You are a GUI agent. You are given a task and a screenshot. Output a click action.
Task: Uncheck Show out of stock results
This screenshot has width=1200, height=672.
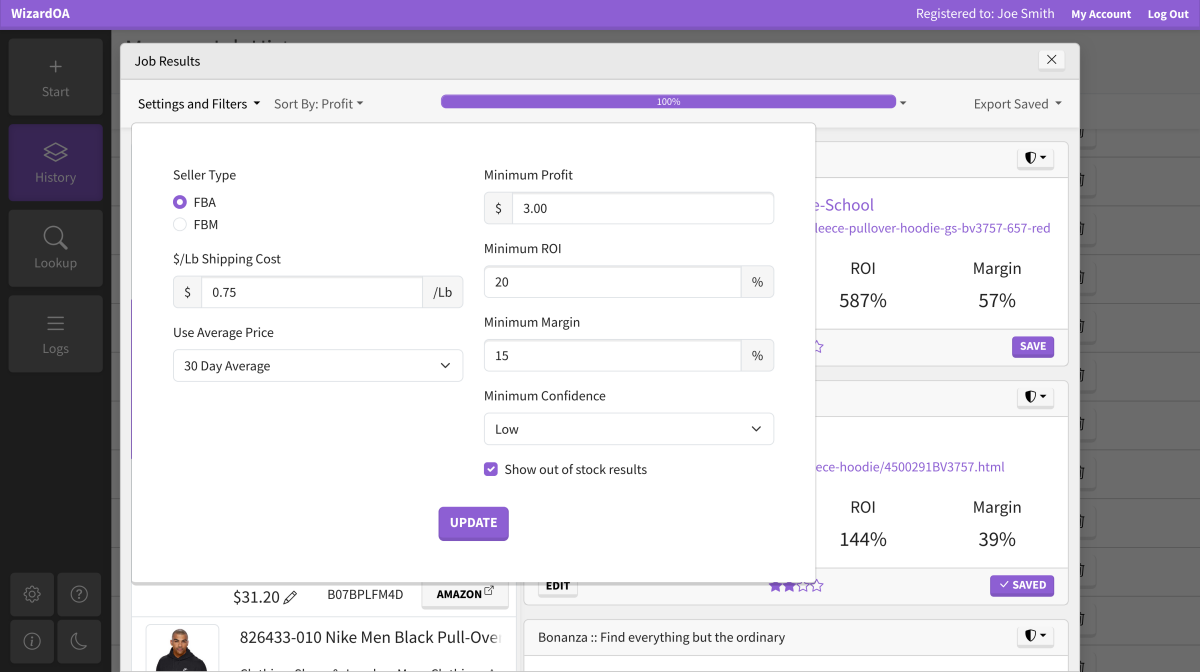coord(491,469)
